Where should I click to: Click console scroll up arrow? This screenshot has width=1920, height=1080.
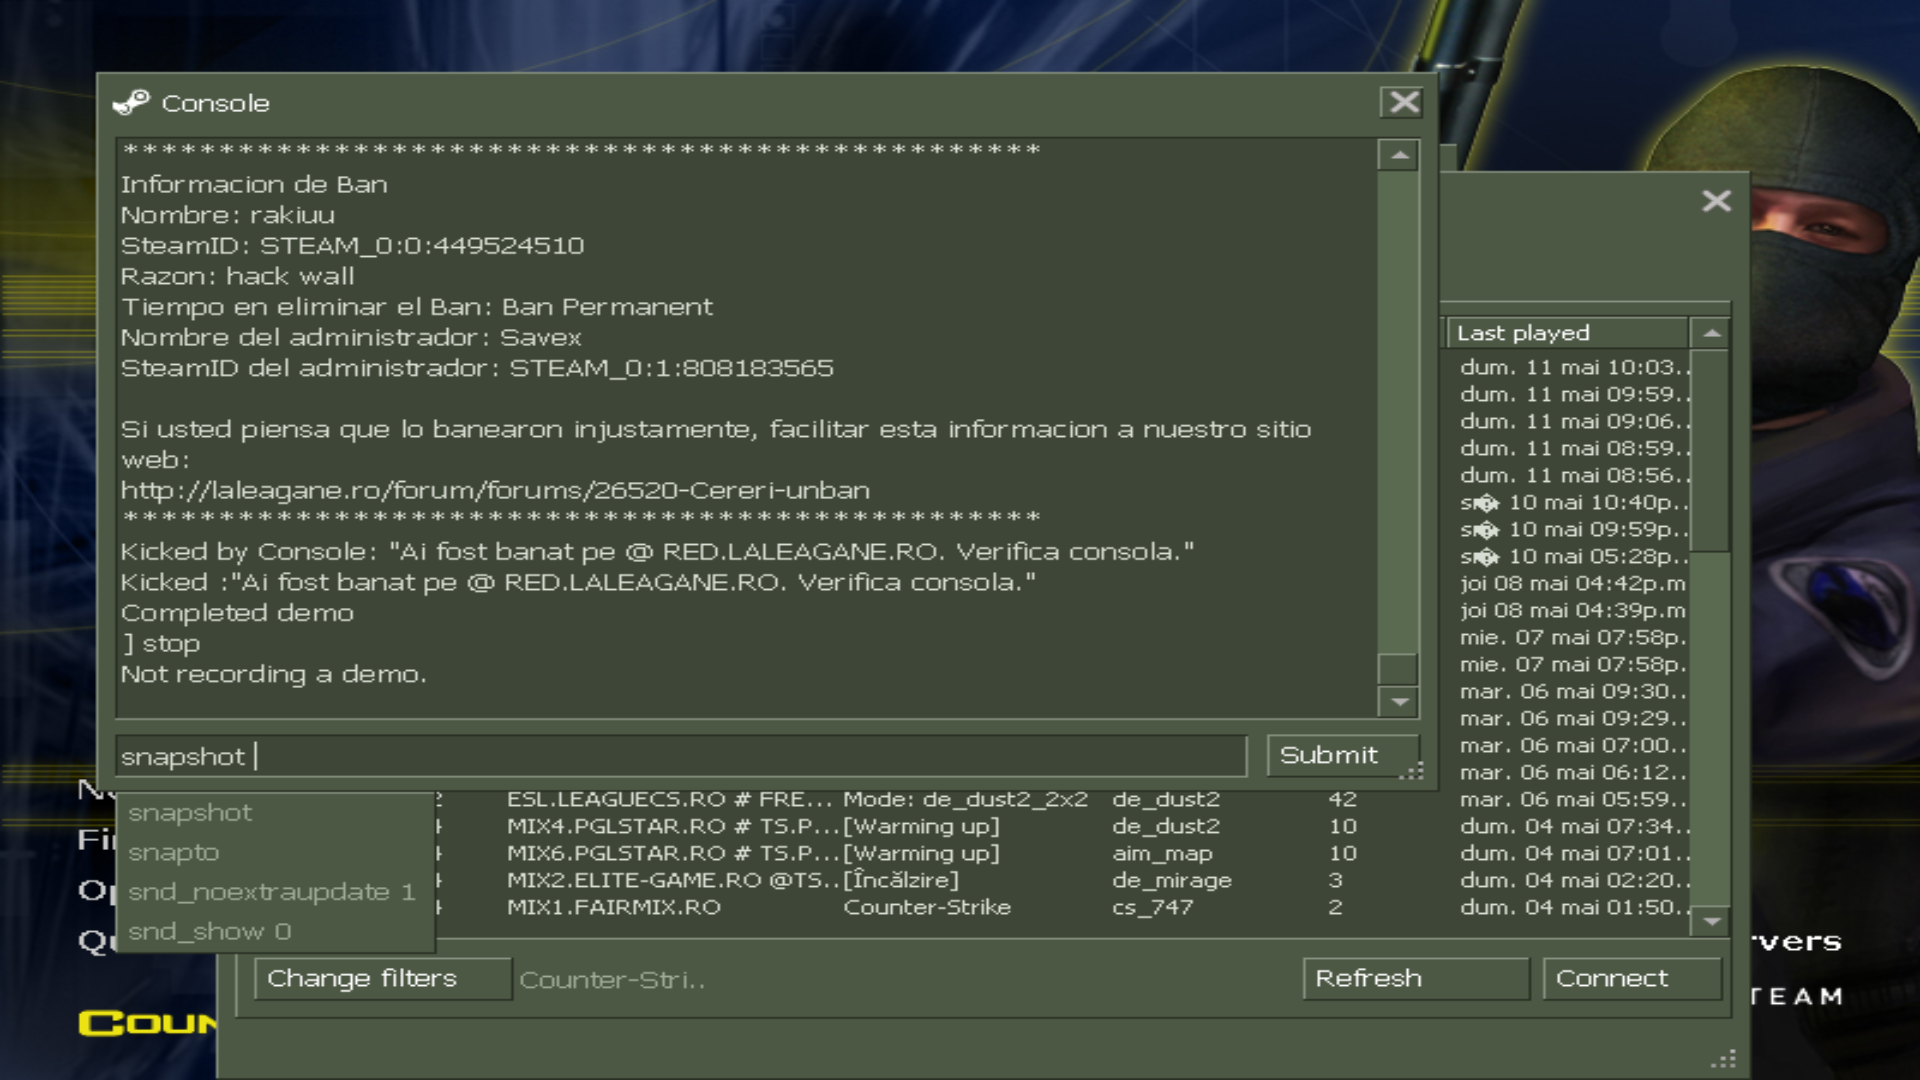pos(1398,156)
